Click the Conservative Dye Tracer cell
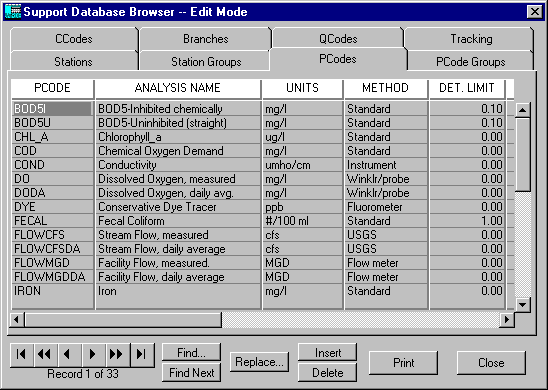 point(178,207)
